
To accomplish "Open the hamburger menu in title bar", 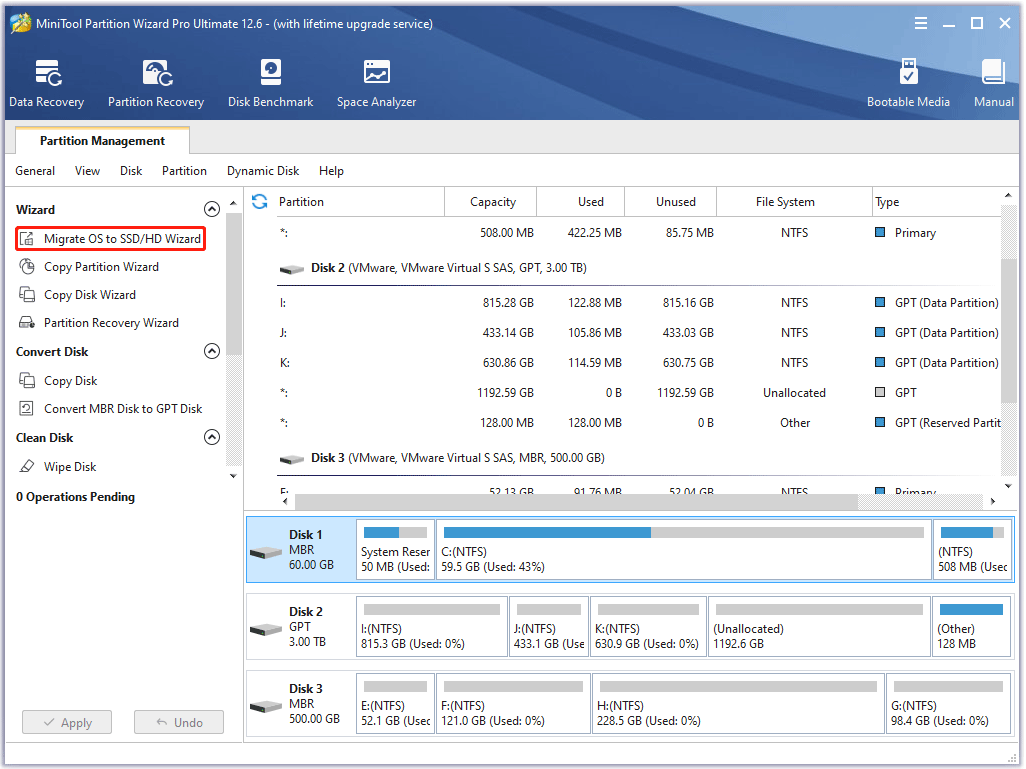I will click(921, 24).
